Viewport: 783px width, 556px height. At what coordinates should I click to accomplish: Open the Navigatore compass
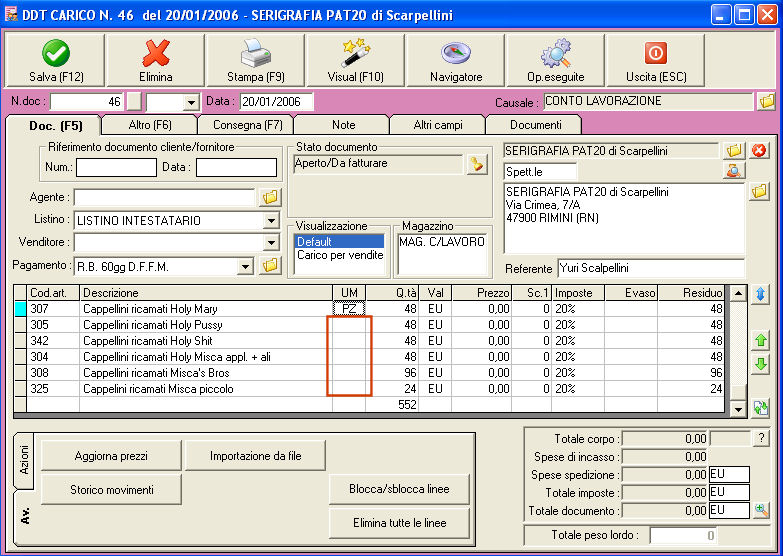click(x=455, y=60)
